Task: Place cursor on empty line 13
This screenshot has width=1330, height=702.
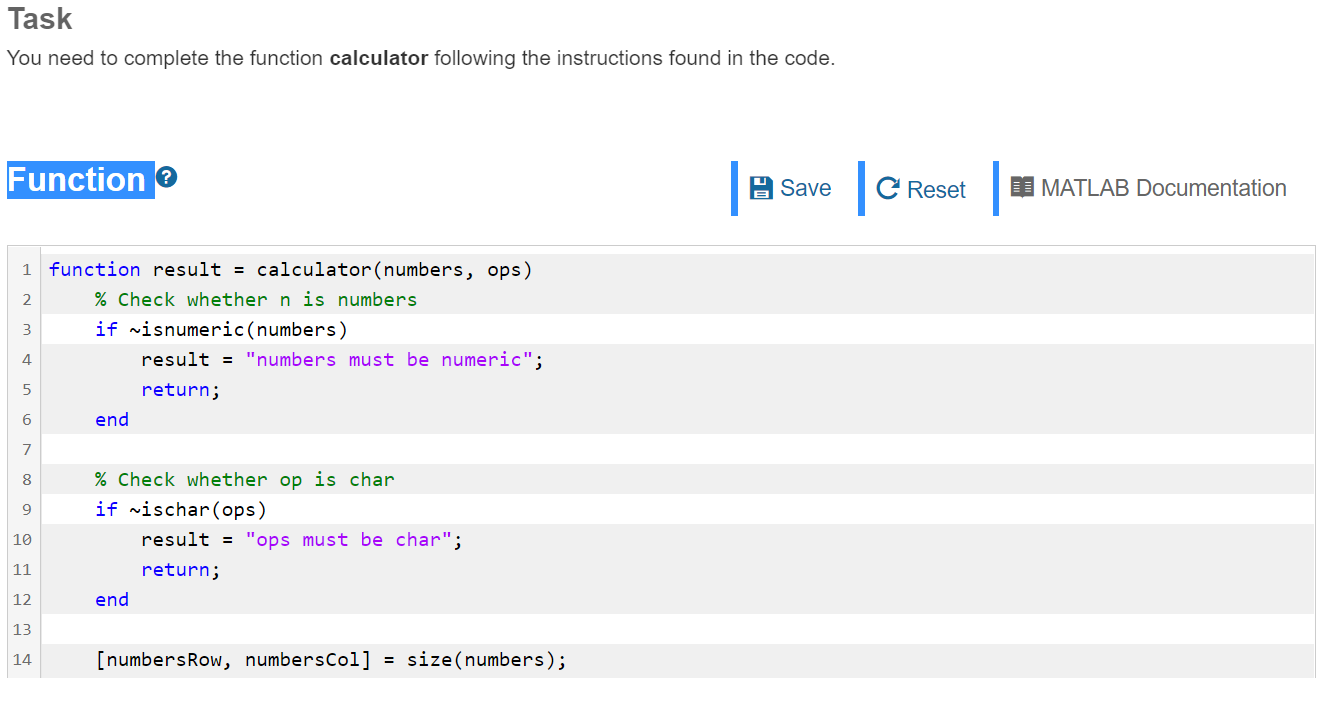Action: [678, 629]
